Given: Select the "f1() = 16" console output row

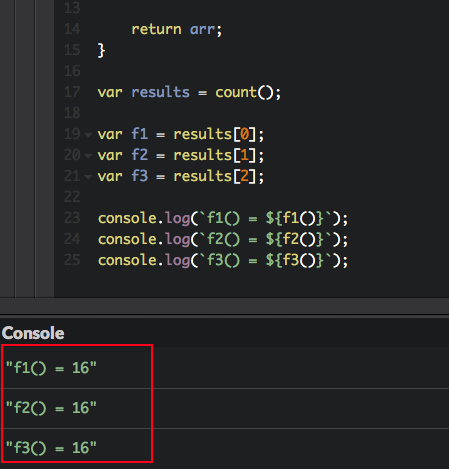Looking at the screenshot, I should (224, 368).
